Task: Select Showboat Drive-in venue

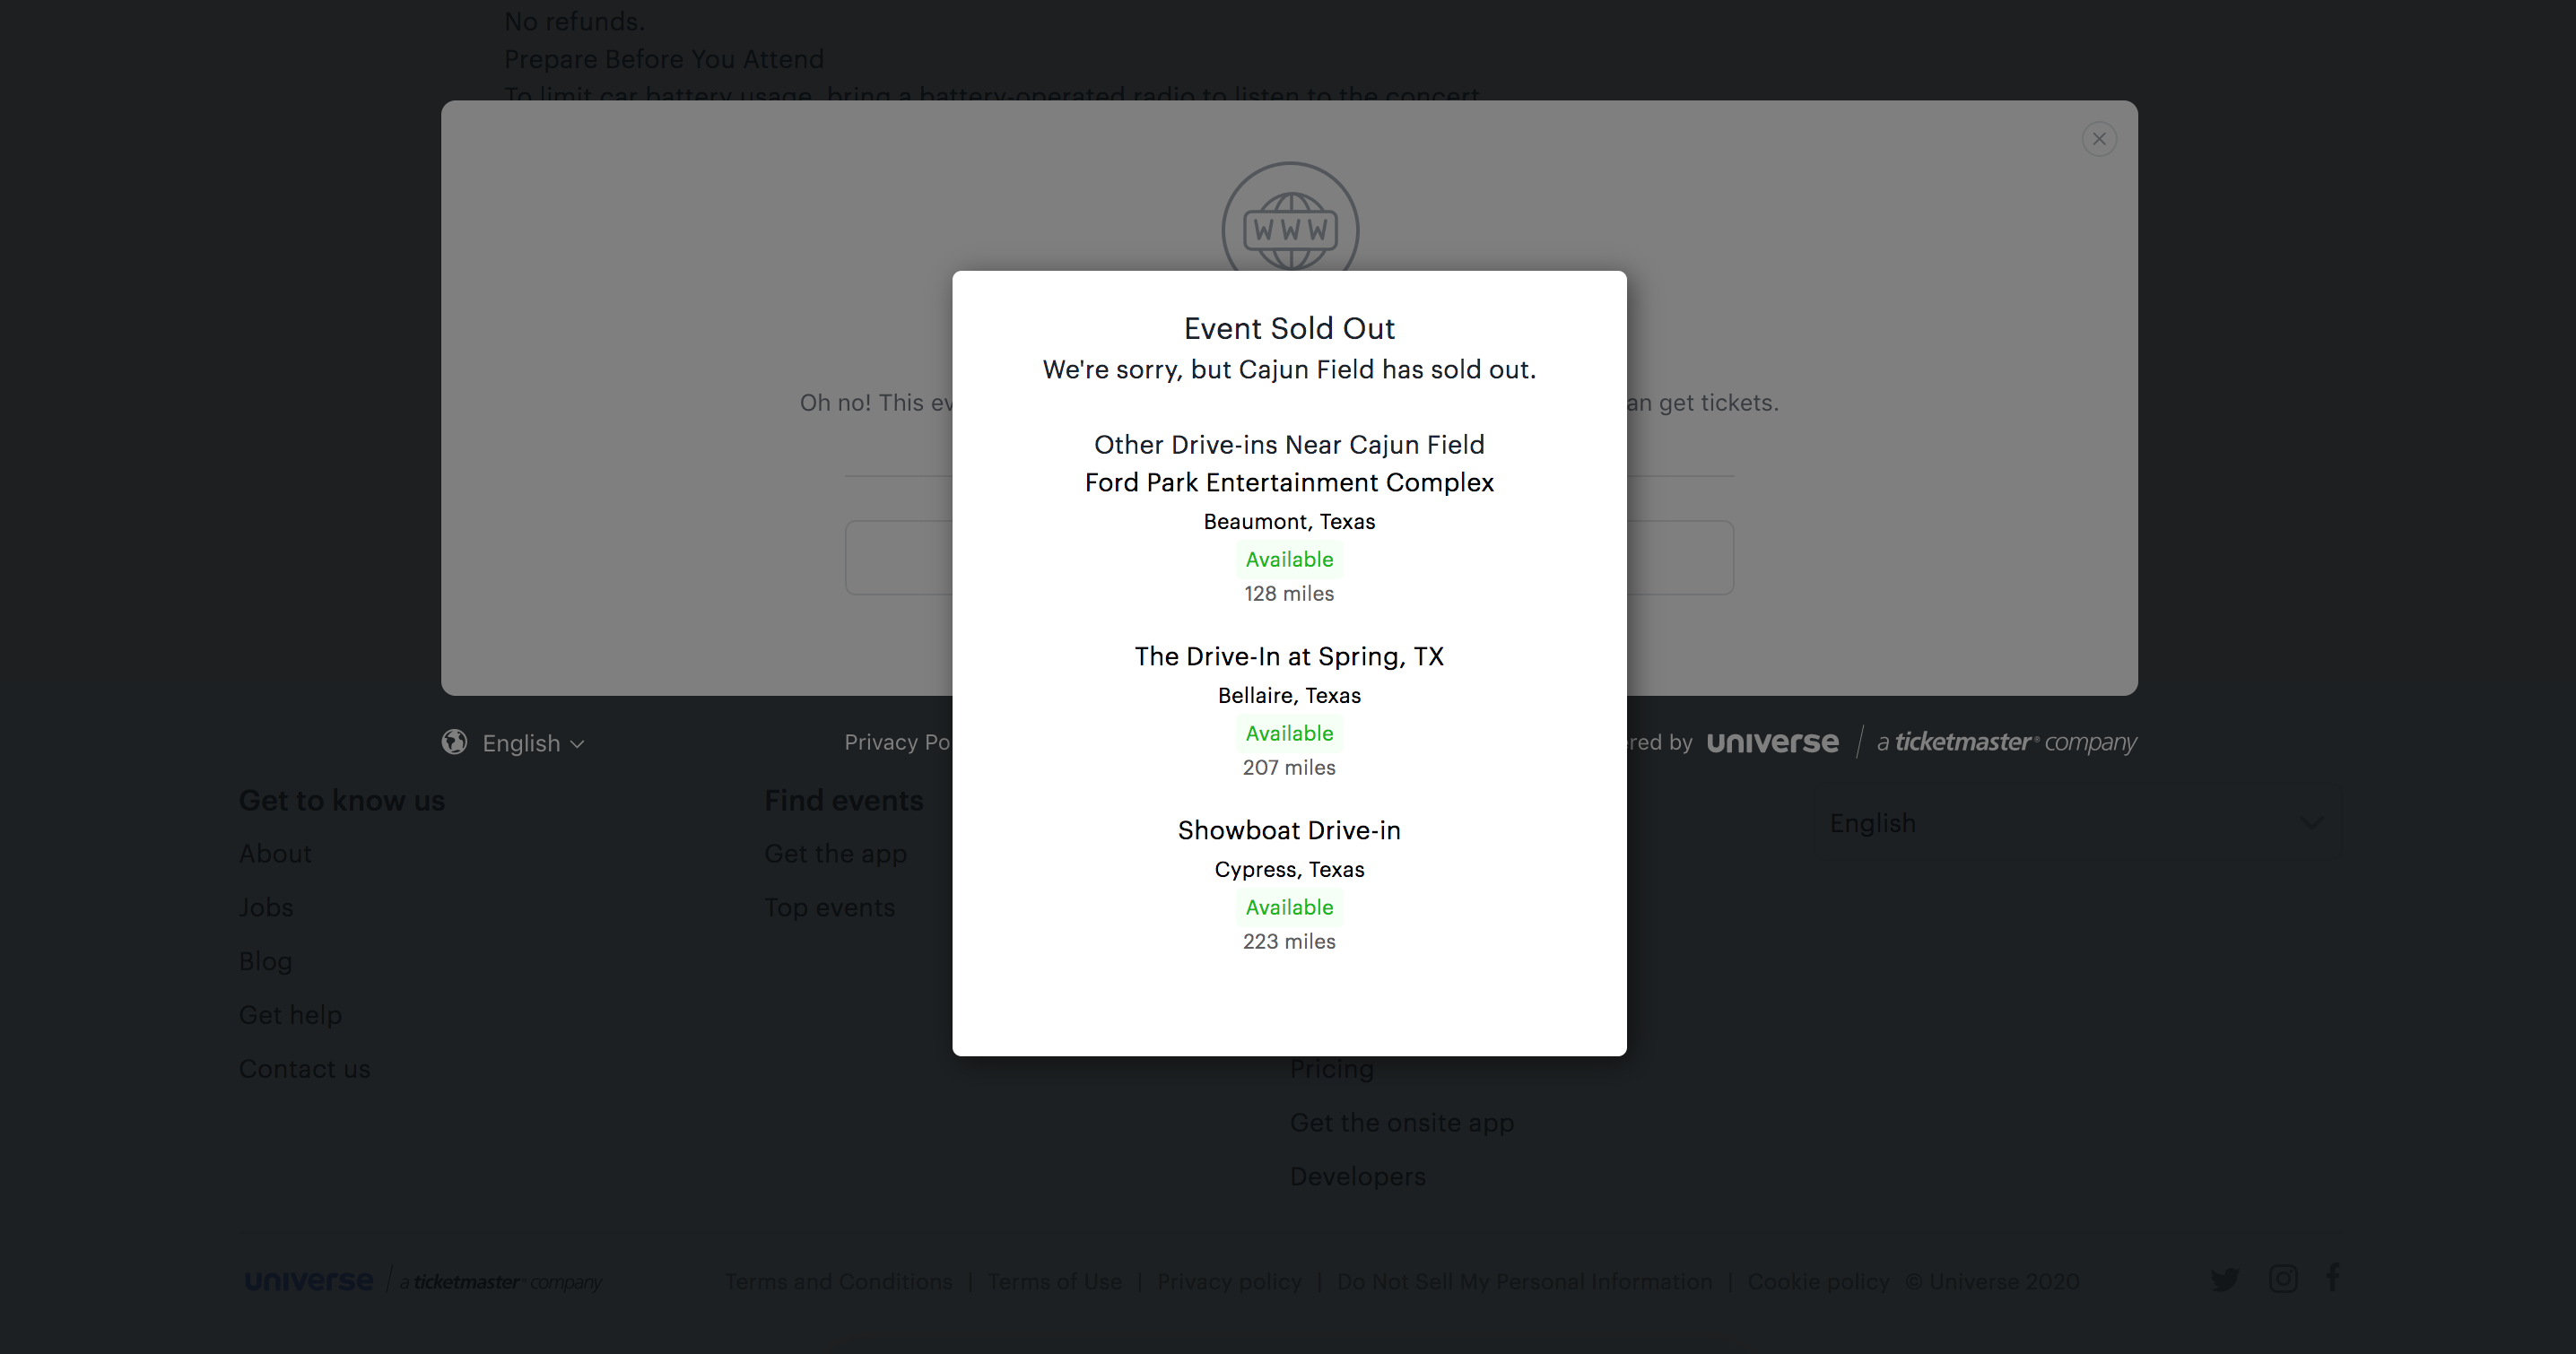Action: 1289,831
